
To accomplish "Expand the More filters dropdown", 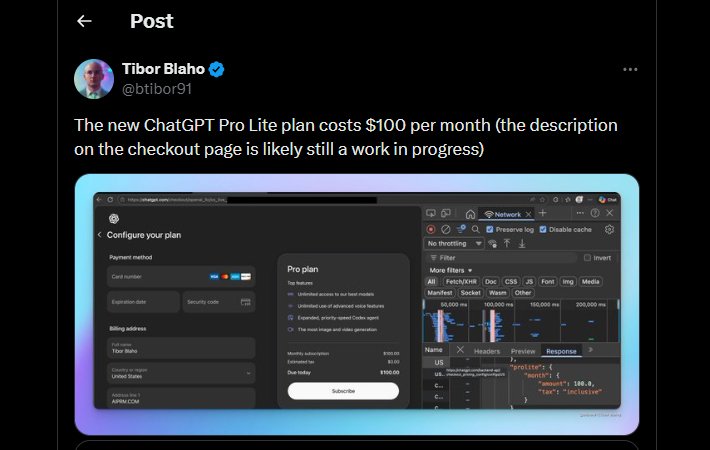I will coord(451,270).
